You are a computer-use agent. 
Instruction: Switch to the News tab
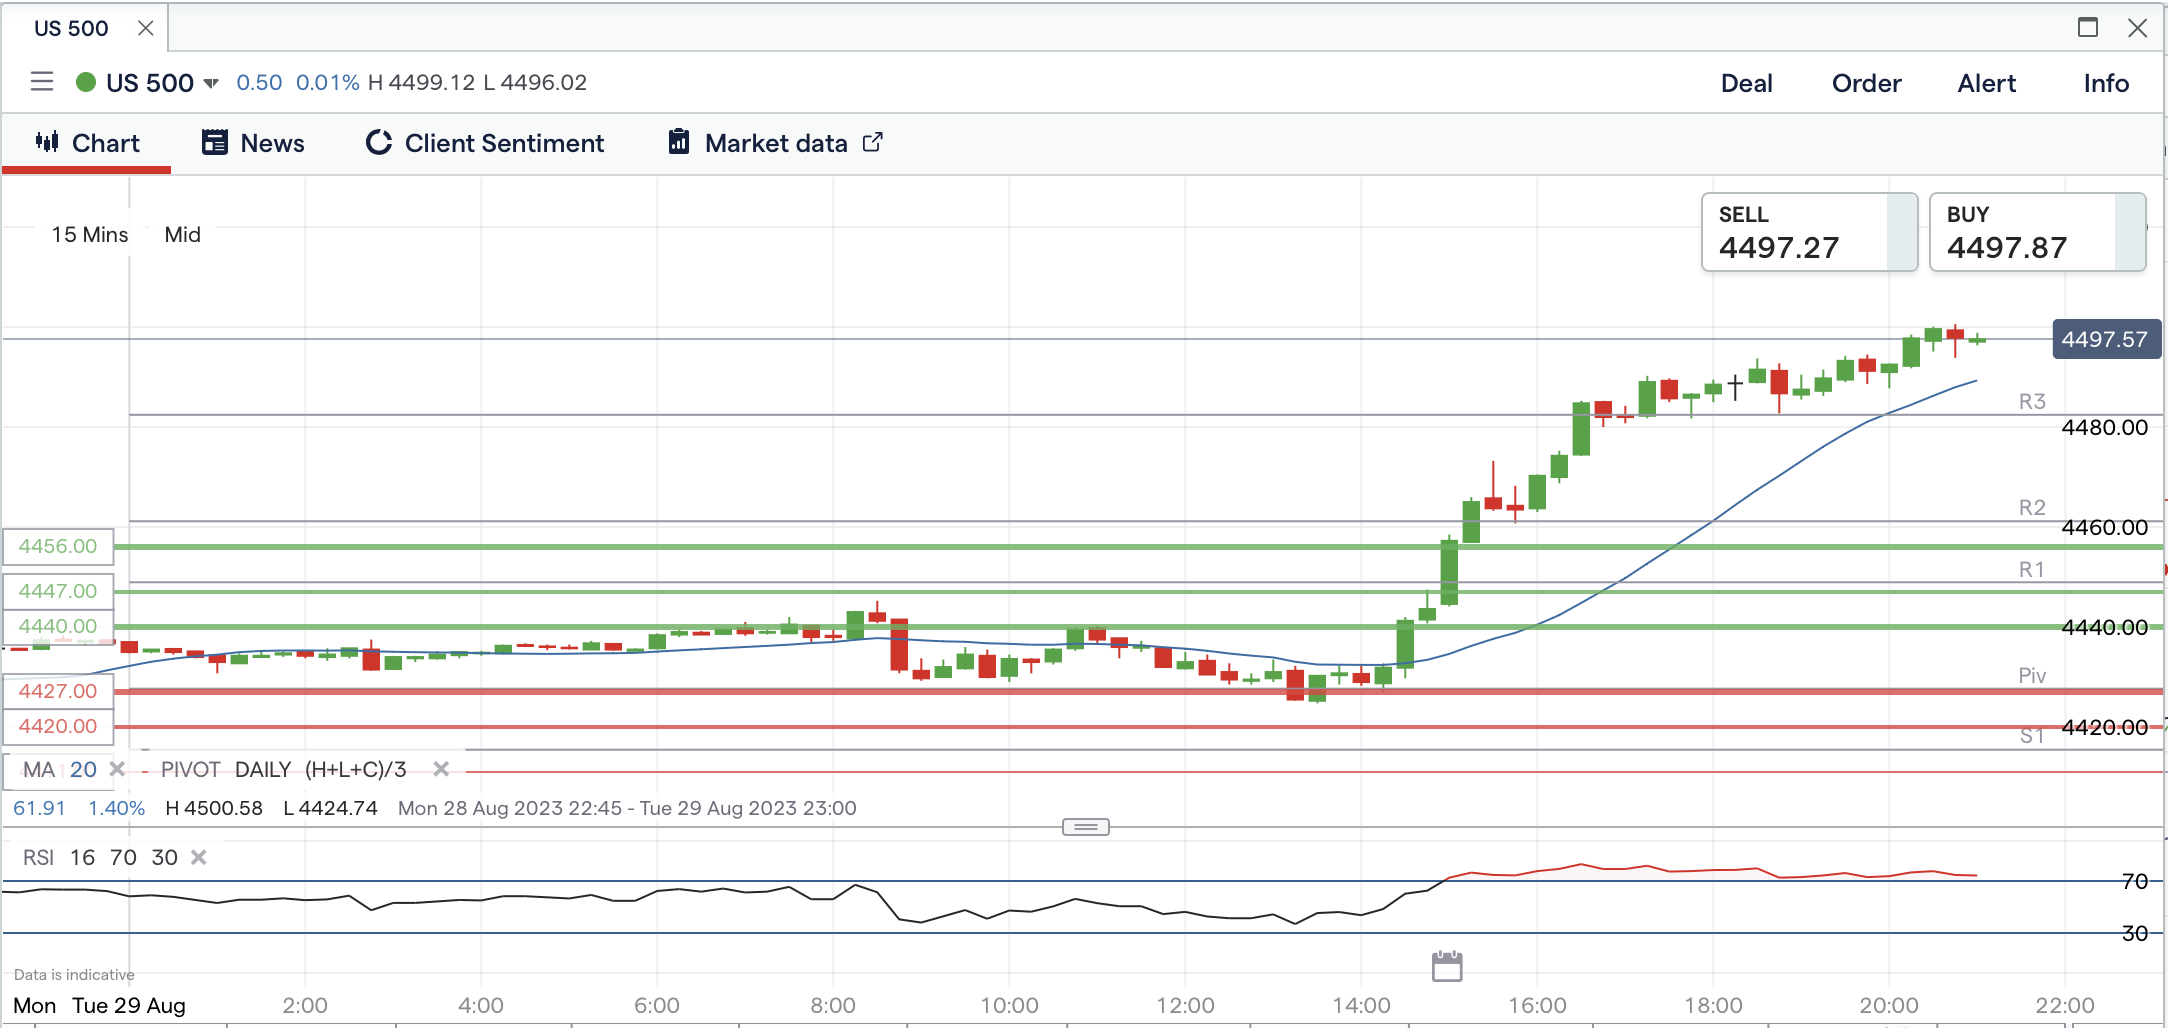coord(253,143)
